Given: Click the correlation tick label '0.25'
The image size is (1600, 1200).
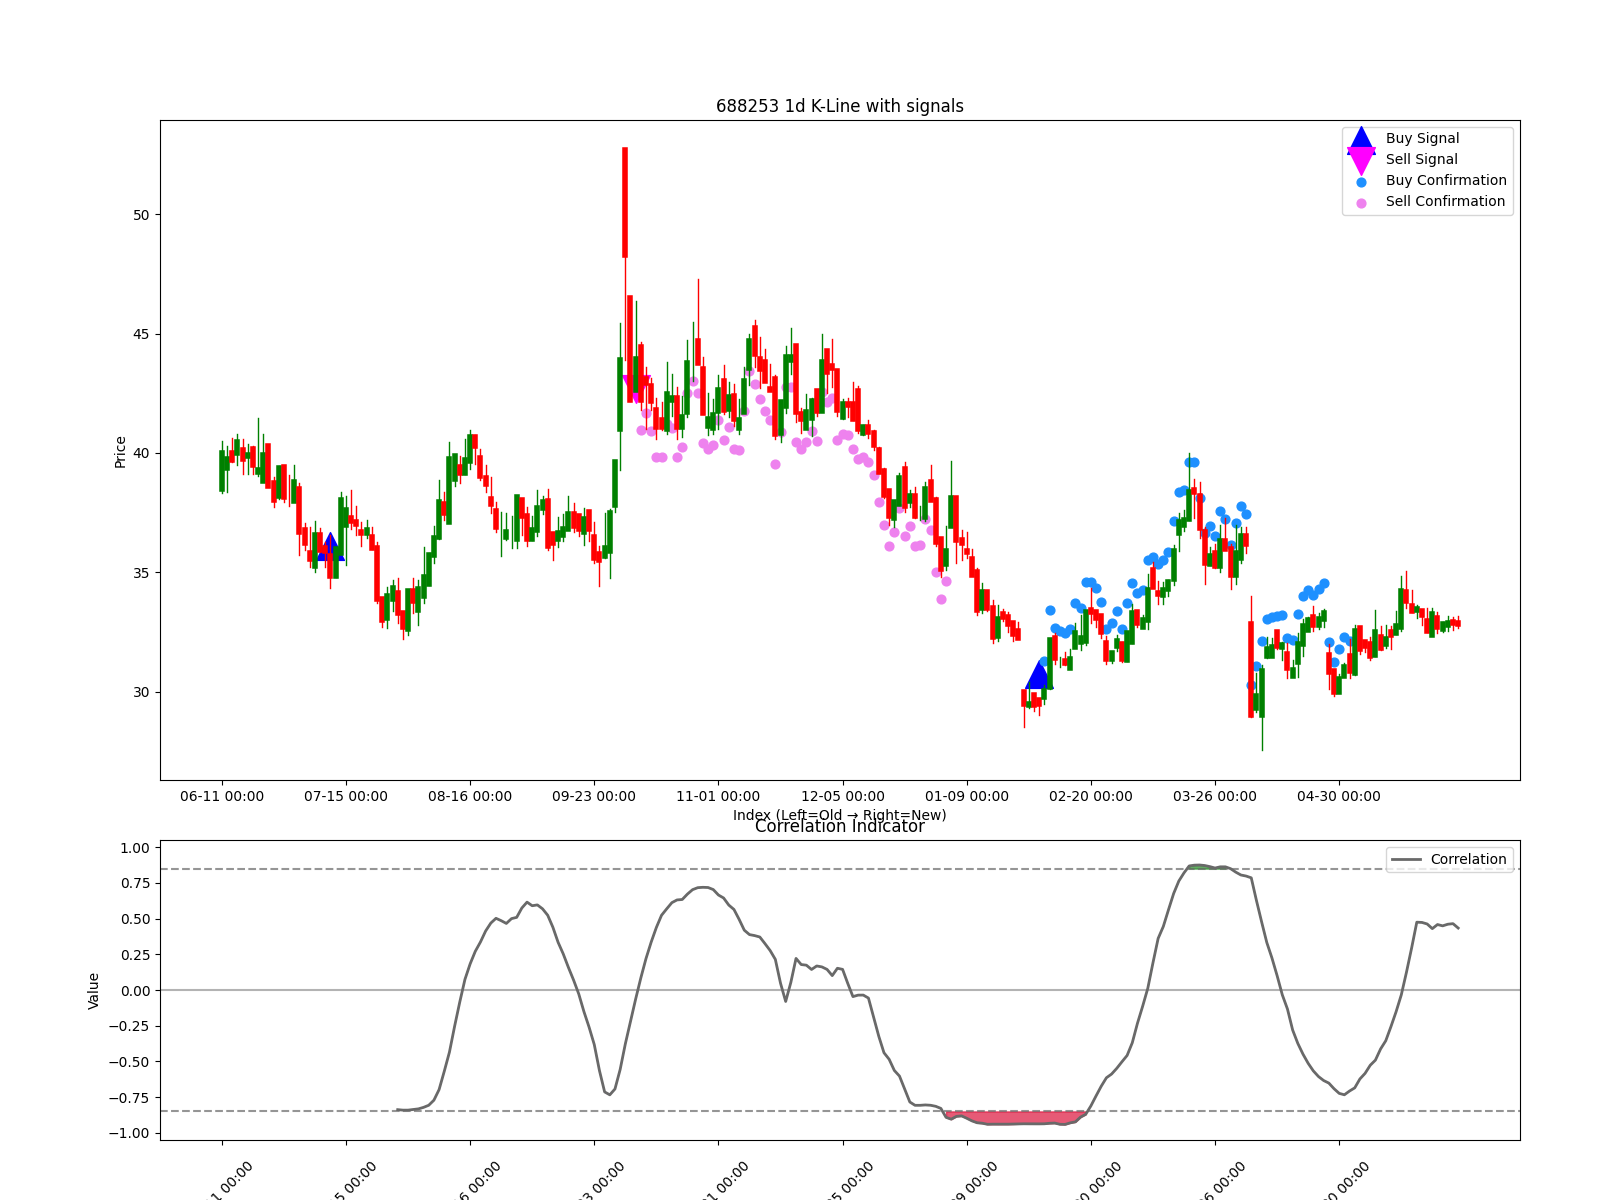Looking at the screenshot, I should [135, 955].
